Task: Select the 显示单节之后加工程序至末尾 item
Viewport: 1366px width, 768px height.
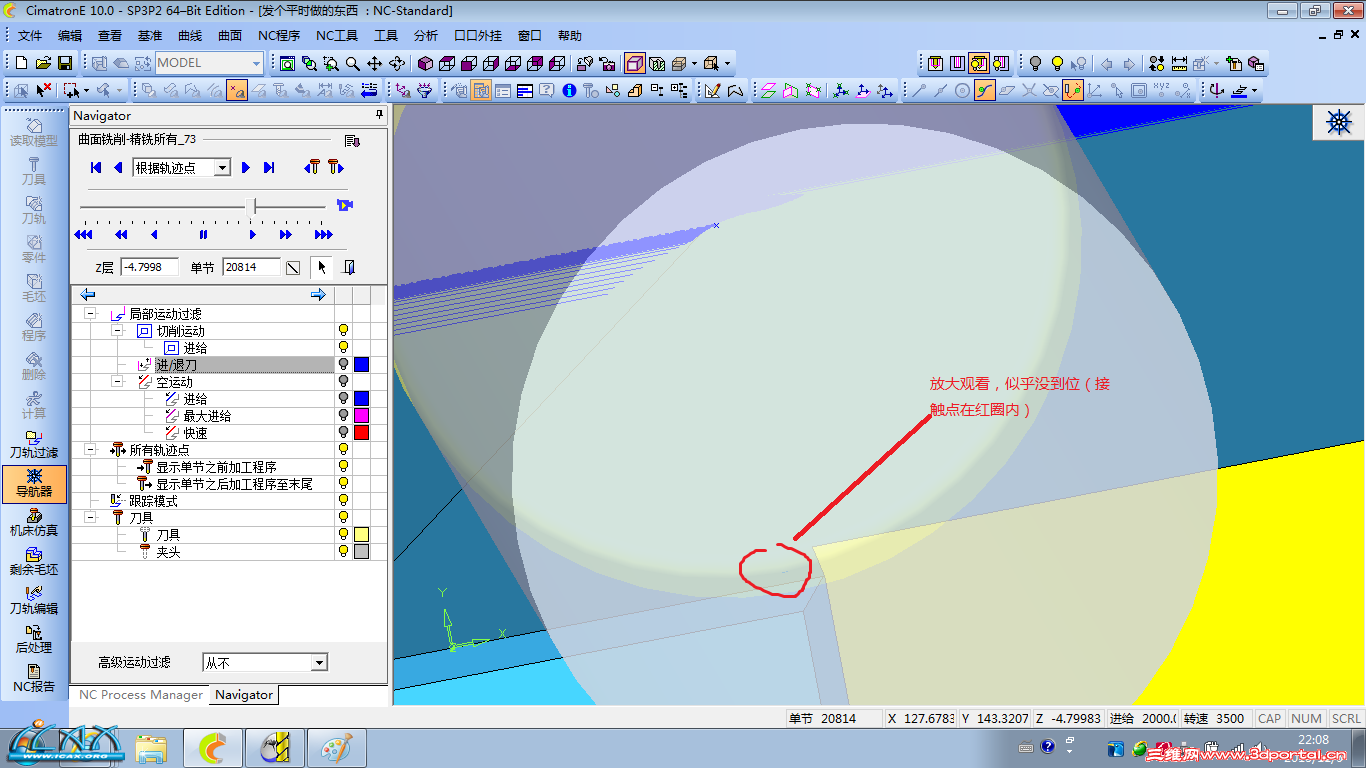Action: (234, 484)
